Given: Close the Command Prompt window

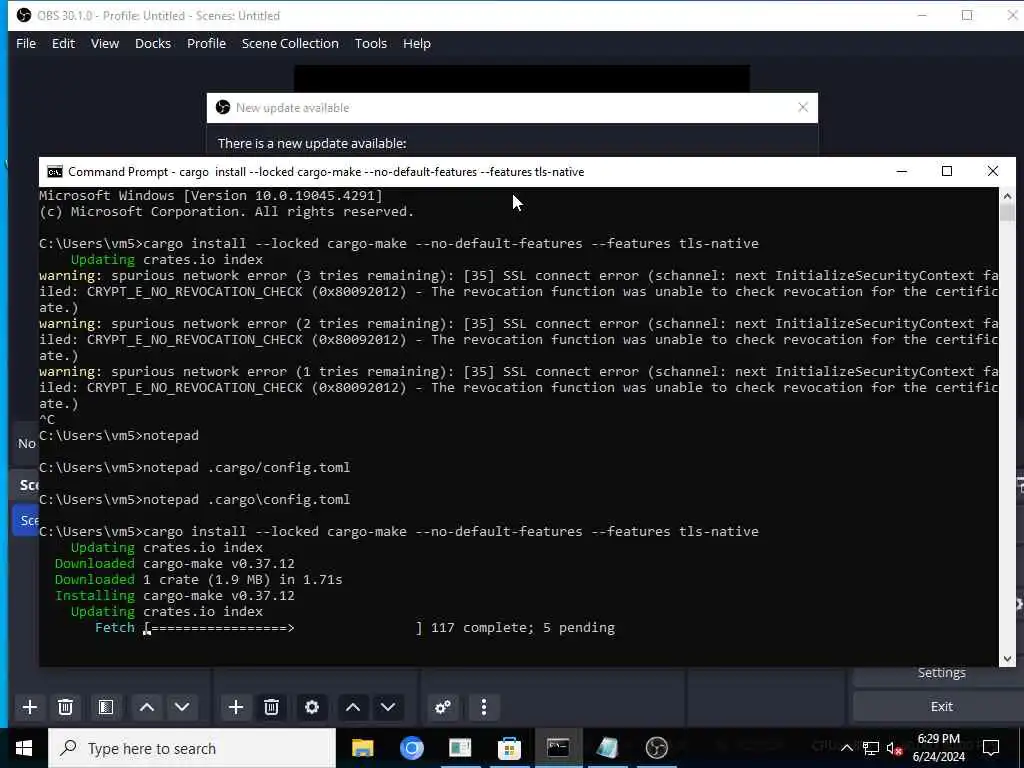Looking at the screenshot, I should 993,171.
